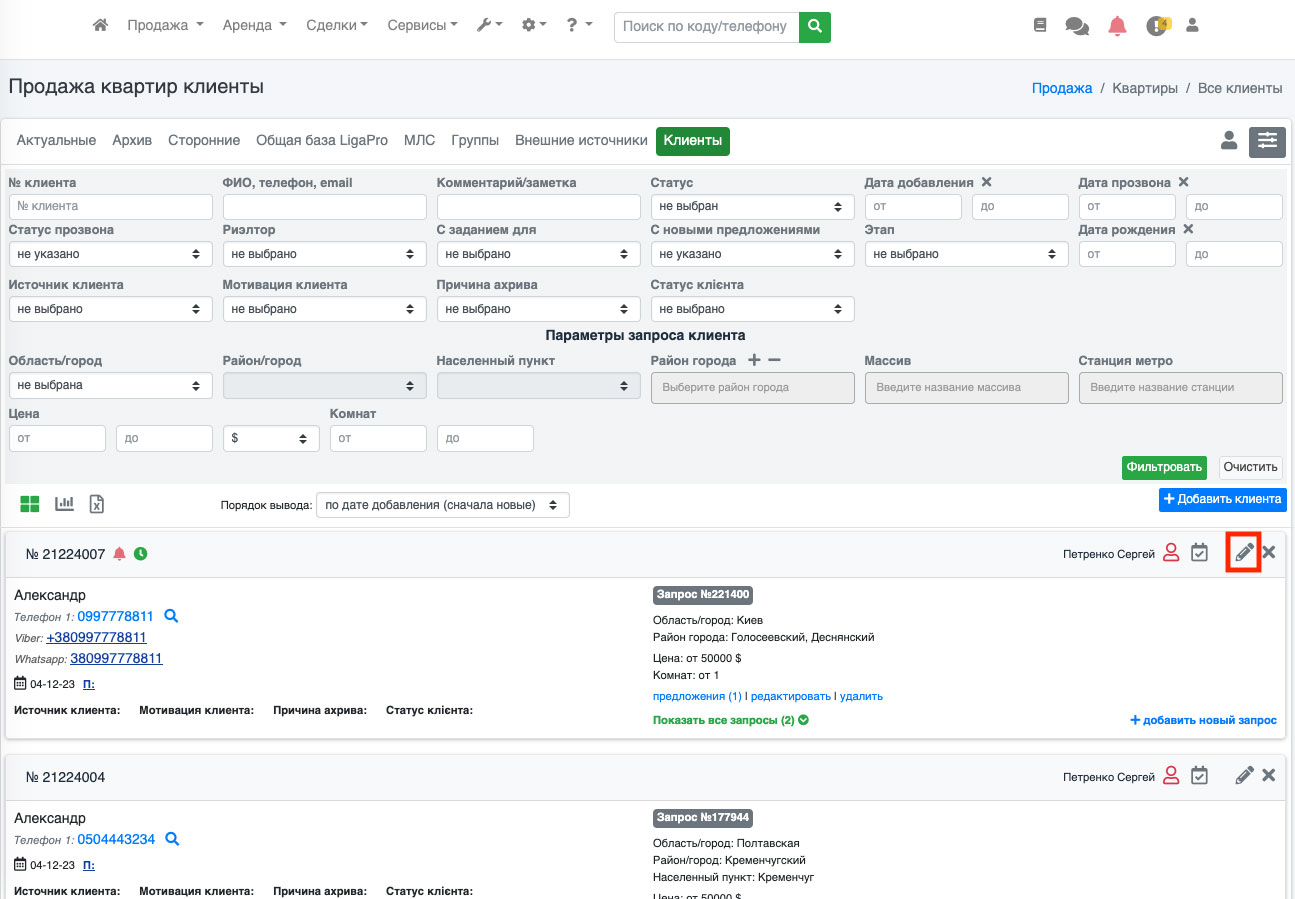Click the home icon in navbar
Viewport: 1295px width, 899px height.
pos(100,26)
